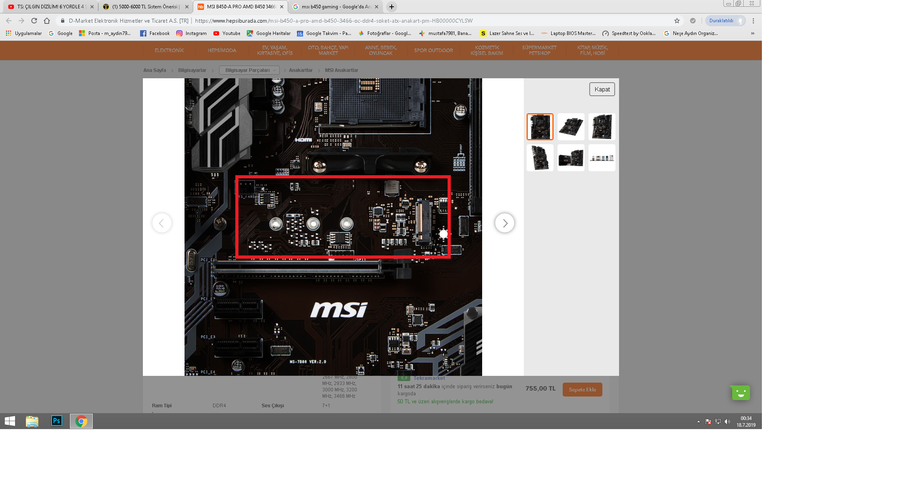The height and width of the screenshot is (503, 900).
Task: Select the rear I/O ports thumbnail
Action: coord(602,157)
